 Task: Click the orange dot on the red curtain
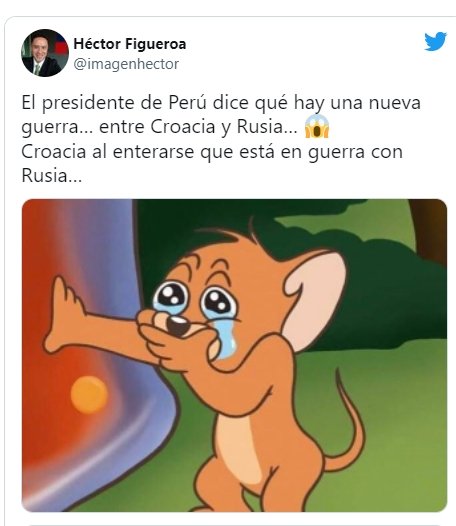(x=89, y=394)
